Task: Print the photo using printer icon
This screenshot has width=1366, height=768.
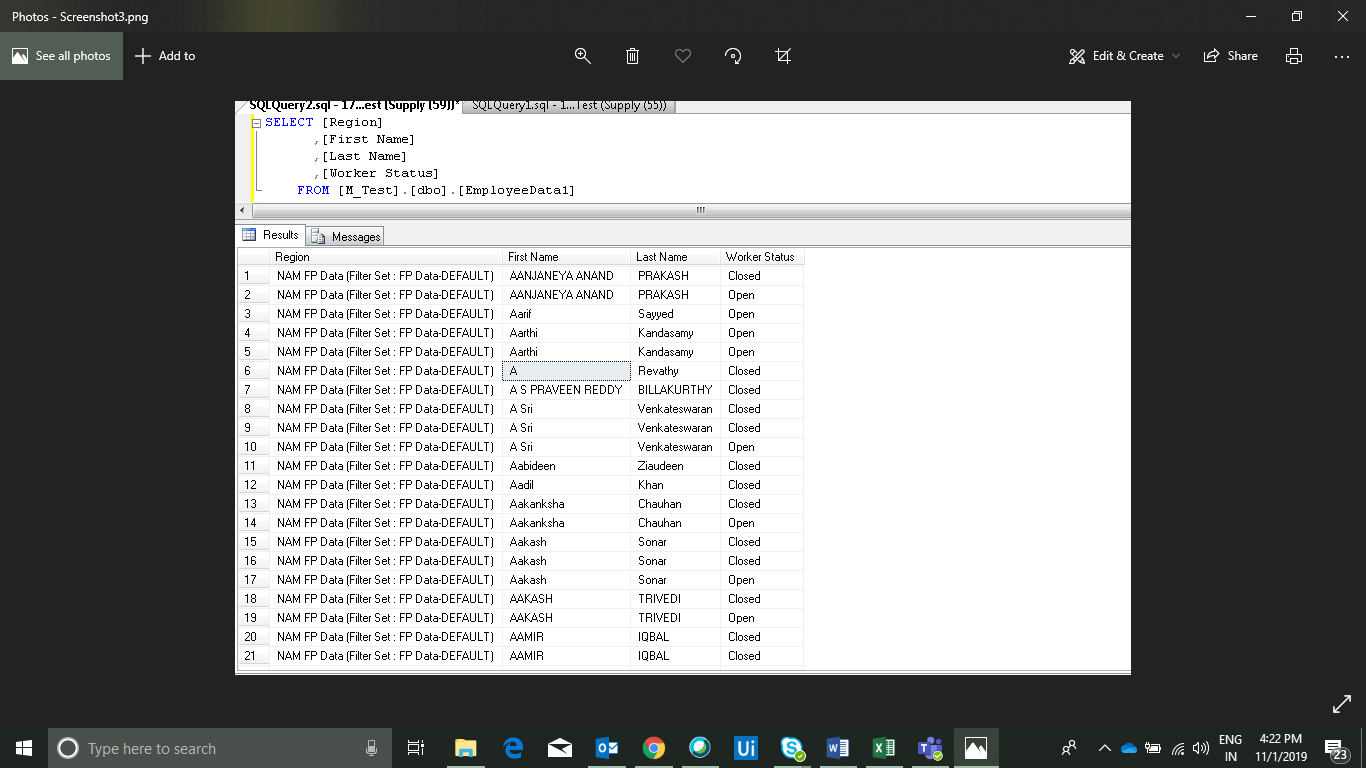Action: pos(1294,56)
